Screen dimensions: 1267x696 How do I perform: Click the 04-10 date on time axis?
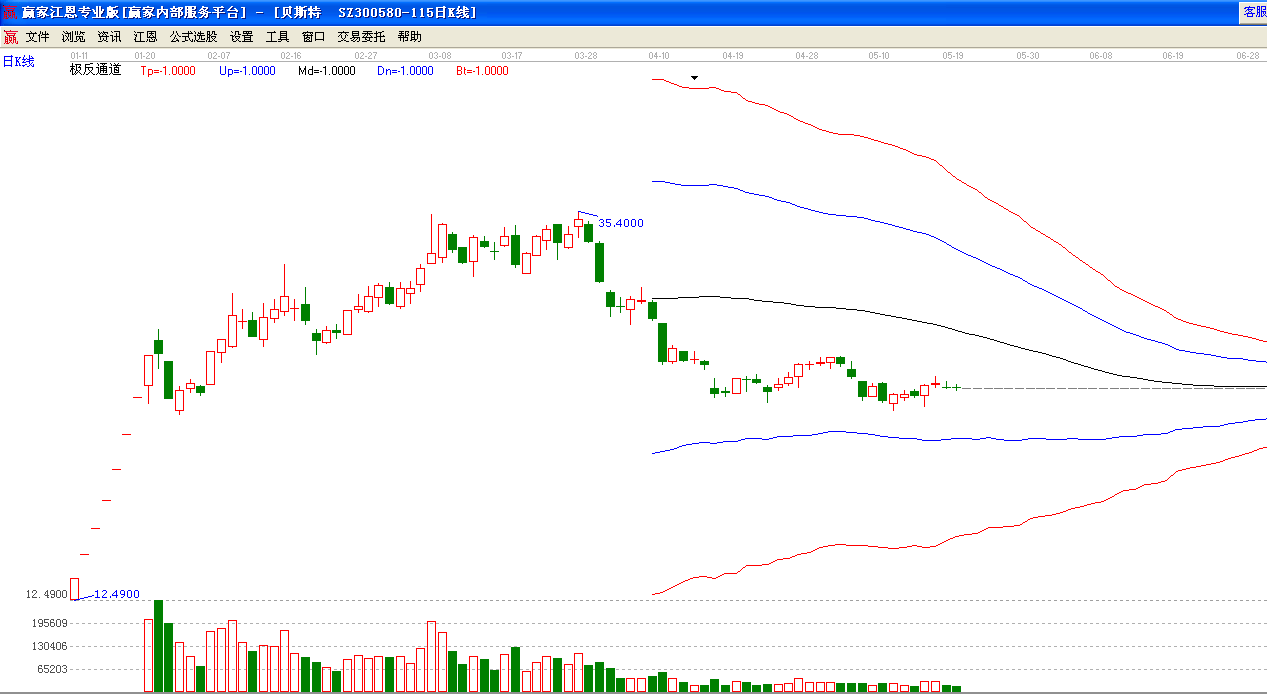[659, 56]
